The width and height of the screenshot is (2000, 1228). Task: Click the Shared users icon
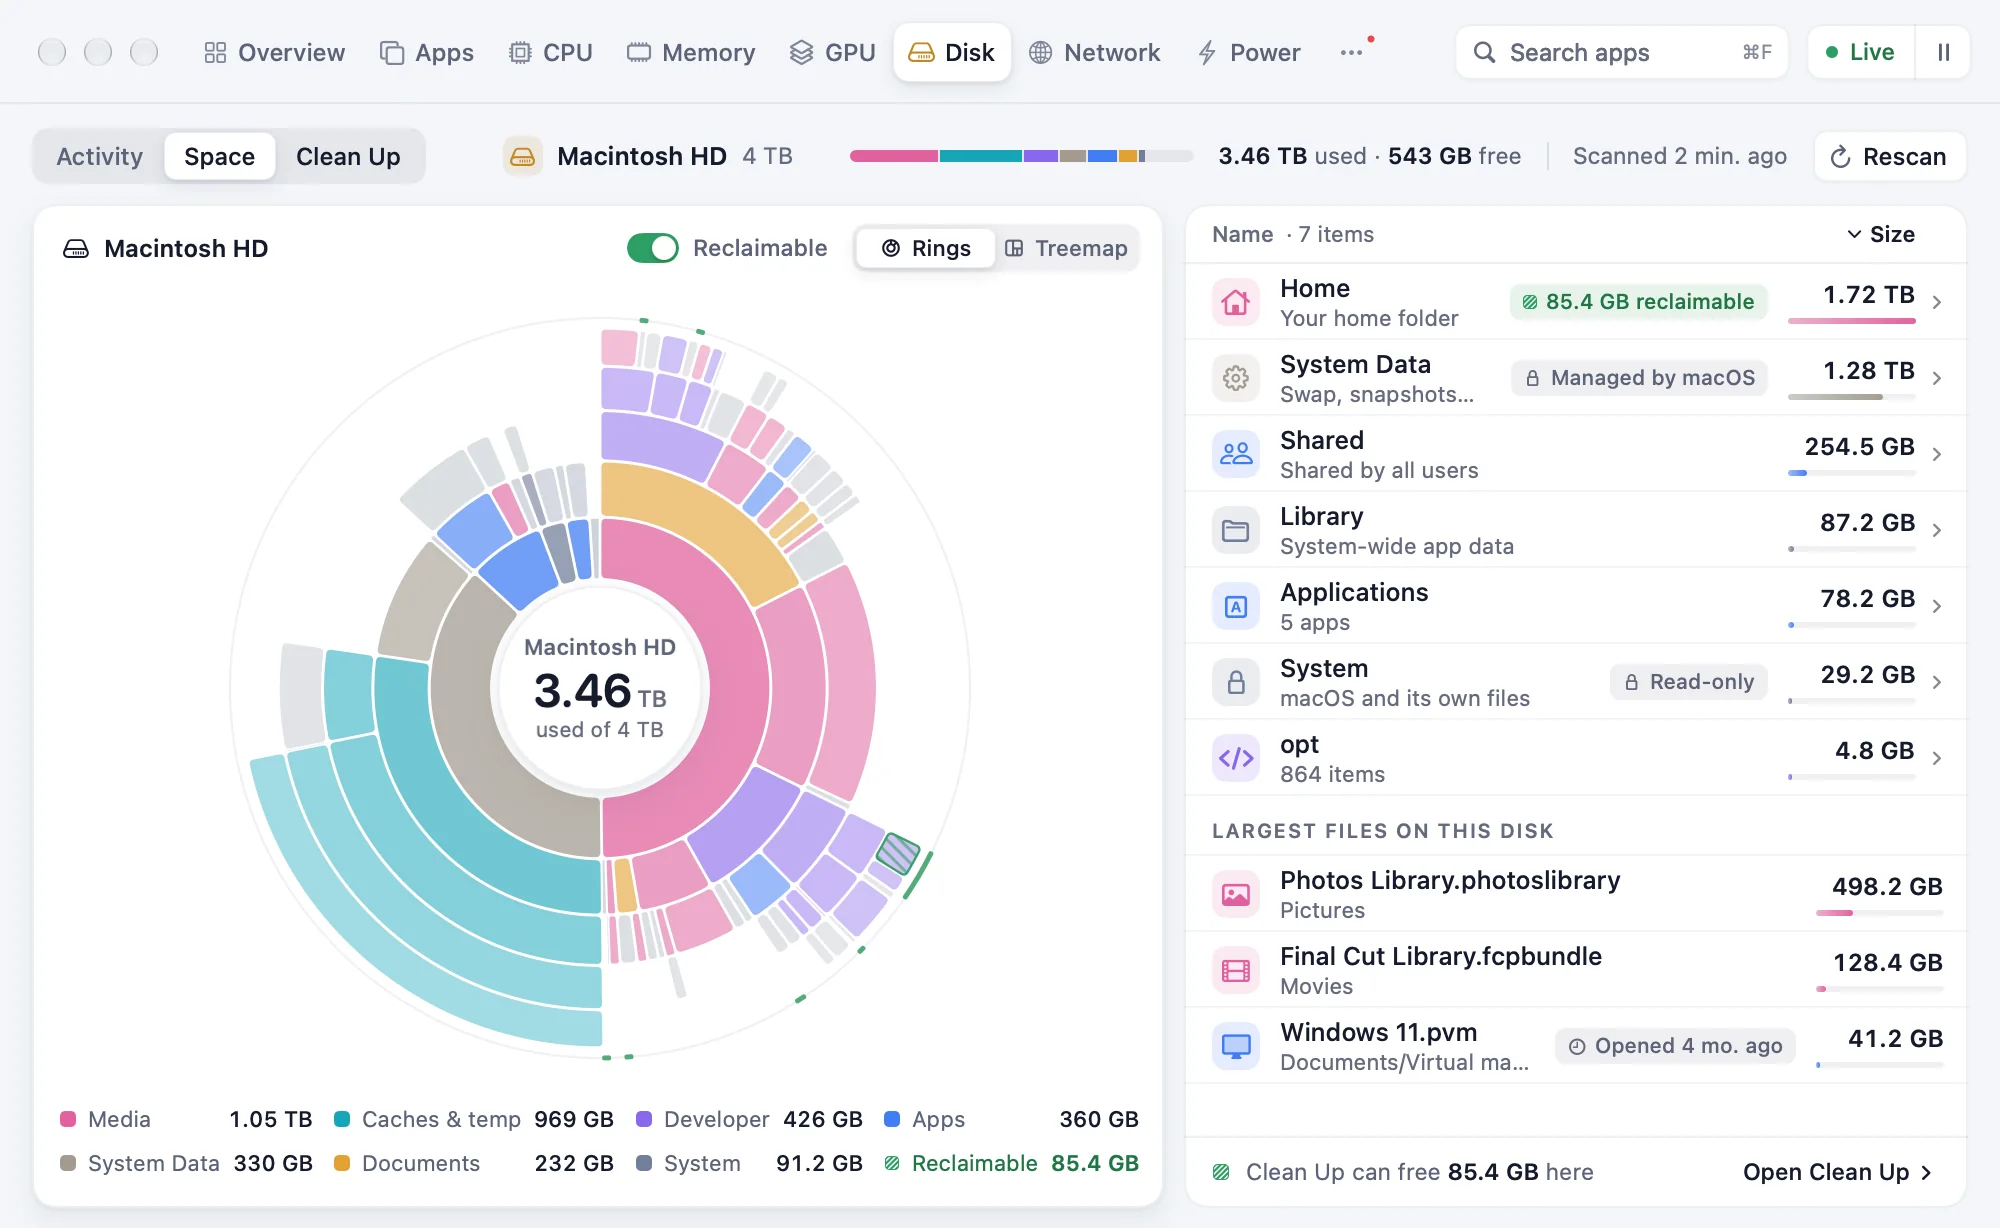1236,454
